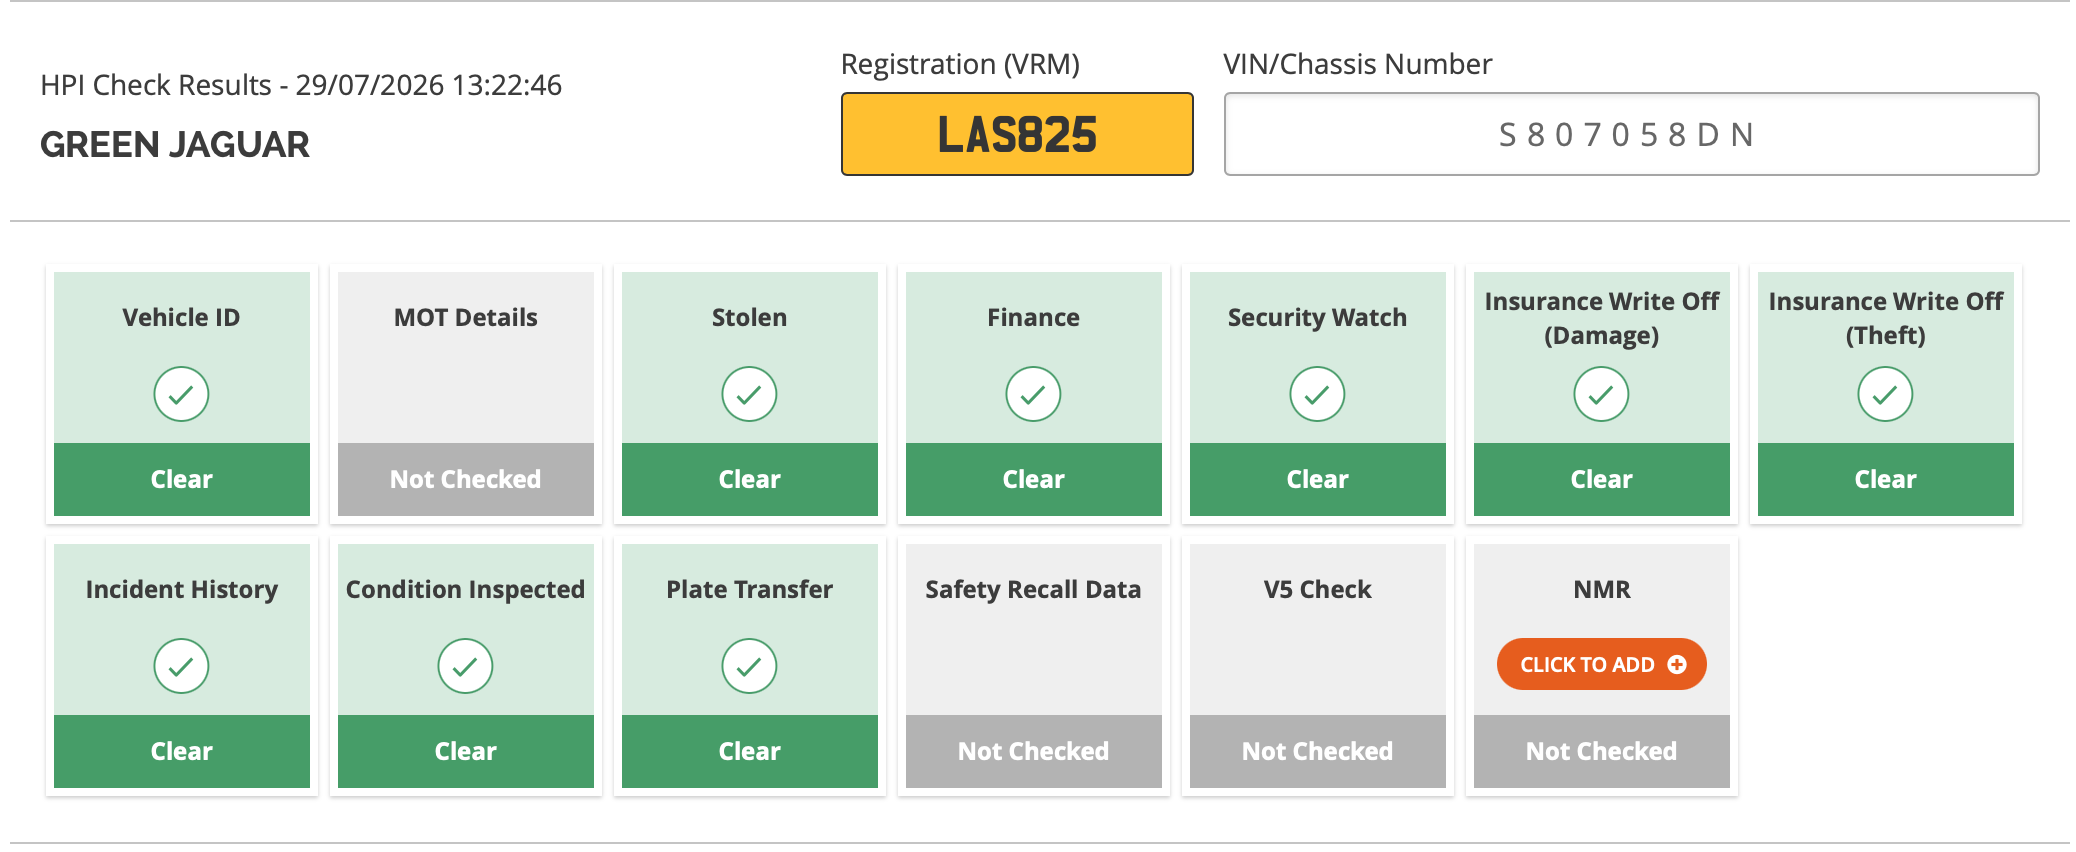Click the Not Checked bar under NMR
Image resolution: width=2076 pixels, height=852 pixels.
pyautogui.click(x=1601, y=751)
